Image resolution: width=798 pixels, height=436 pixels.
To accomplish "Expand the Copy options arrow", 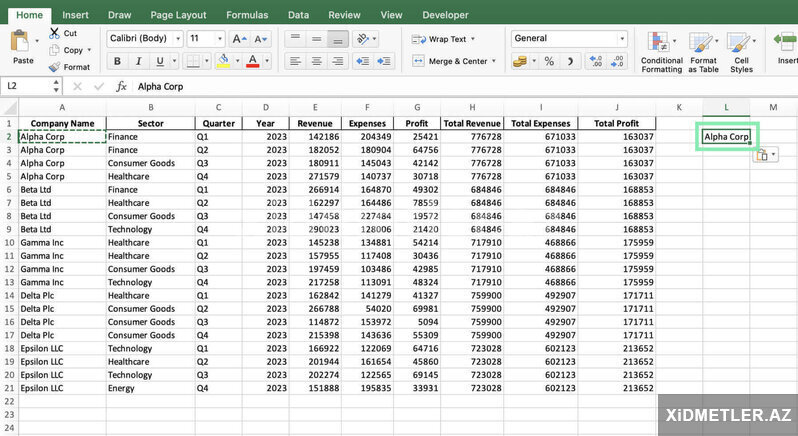I will pyautogui.click(x=89, y=50).
